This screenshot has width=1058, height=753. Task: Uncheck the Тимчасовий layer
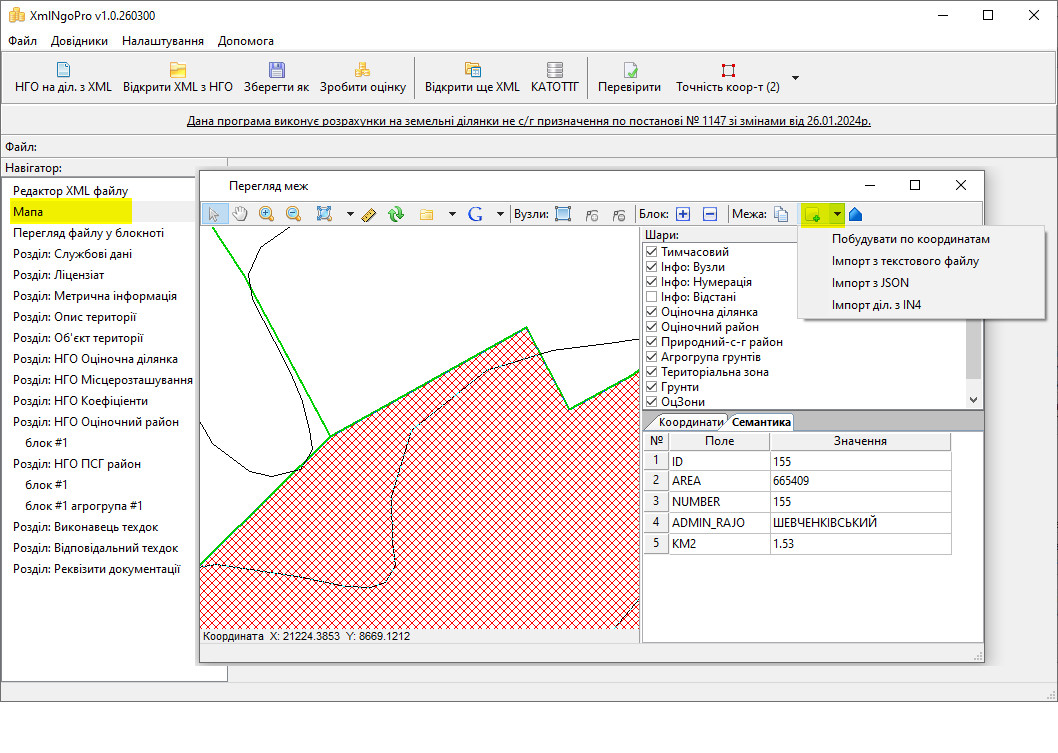click(x=652, y=253)
